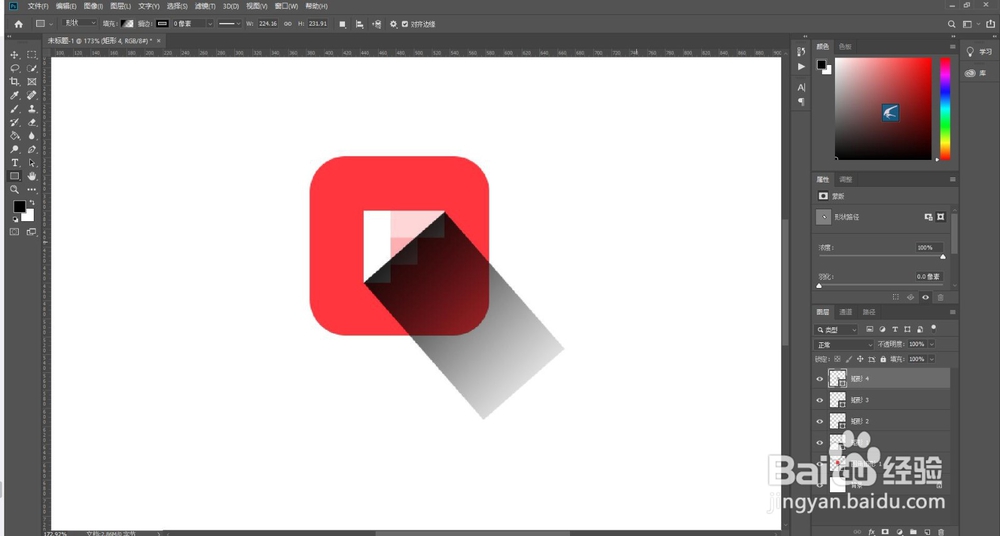This screenshot has height=536, width=1000.
Task: Toggle the link between width and height
Action: [288, 24]
